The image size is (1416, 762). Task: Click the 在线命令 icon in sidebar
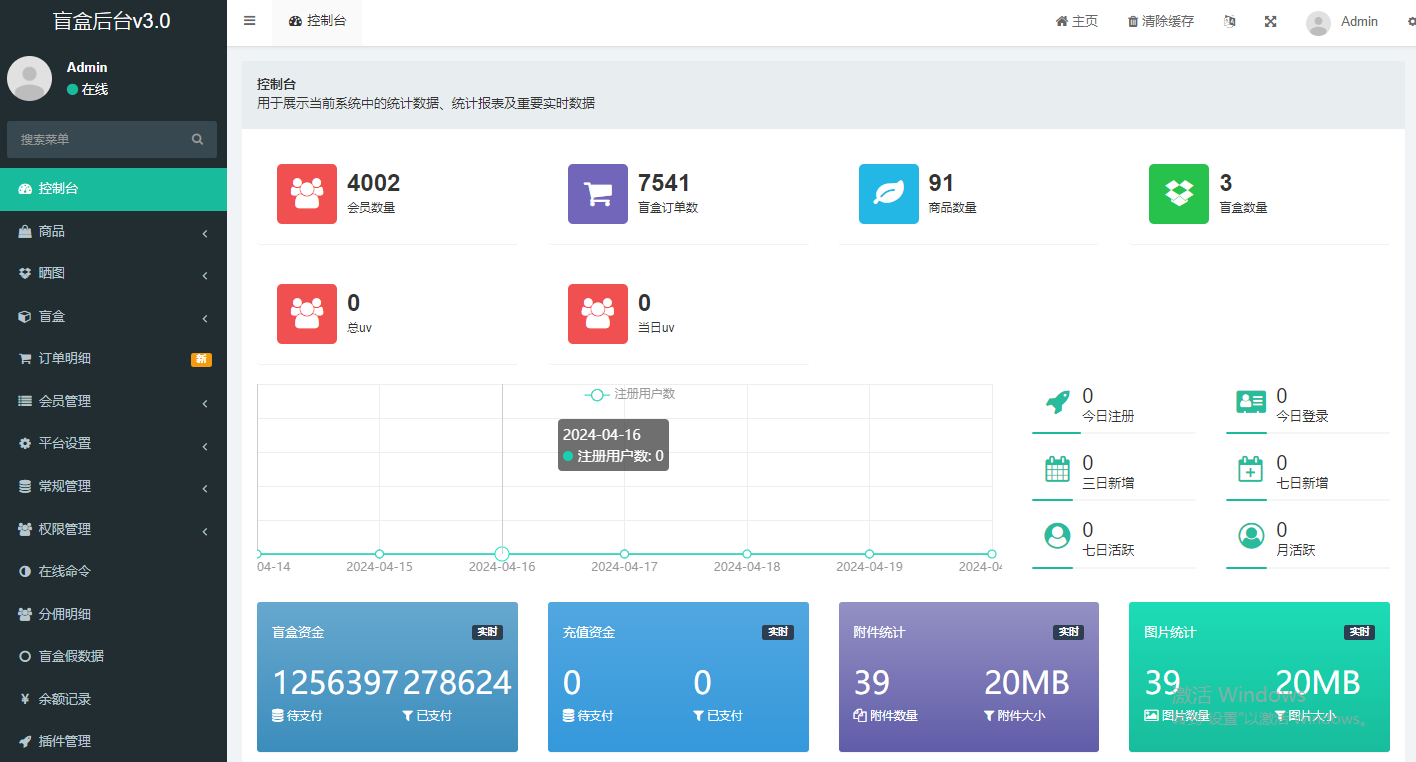23,571
